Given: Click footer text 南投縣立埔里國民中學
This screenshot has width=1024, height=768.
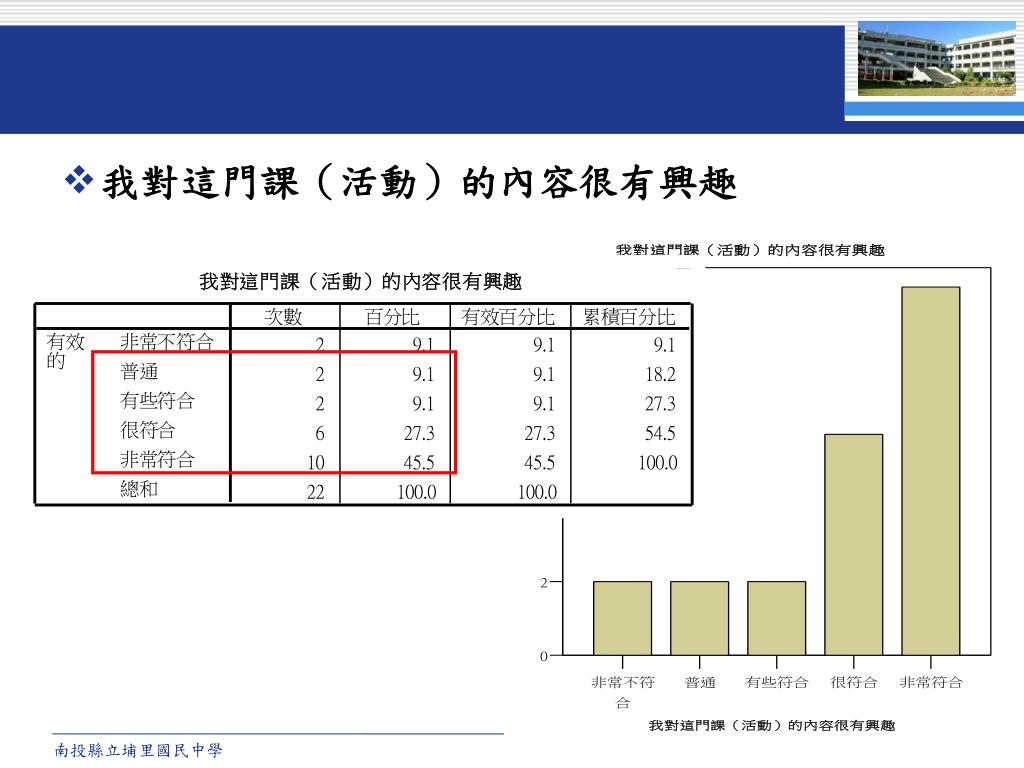Looking at the screenshot, I should click(x=138, y=751).
